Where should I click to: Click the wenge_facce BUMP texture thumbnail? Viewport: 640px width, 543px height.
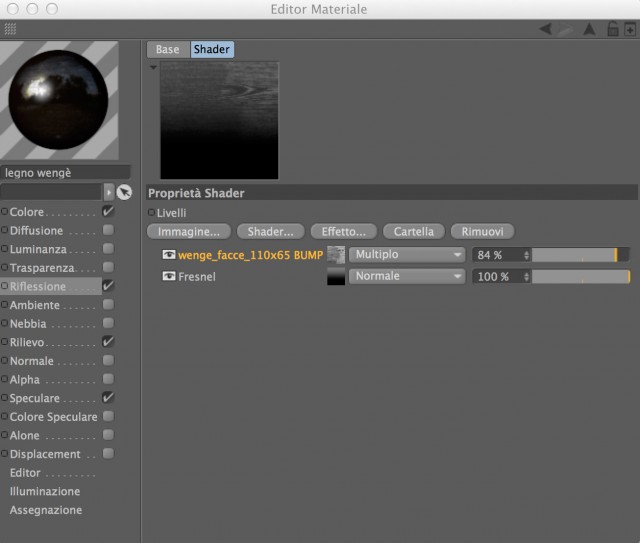point(336,255)
